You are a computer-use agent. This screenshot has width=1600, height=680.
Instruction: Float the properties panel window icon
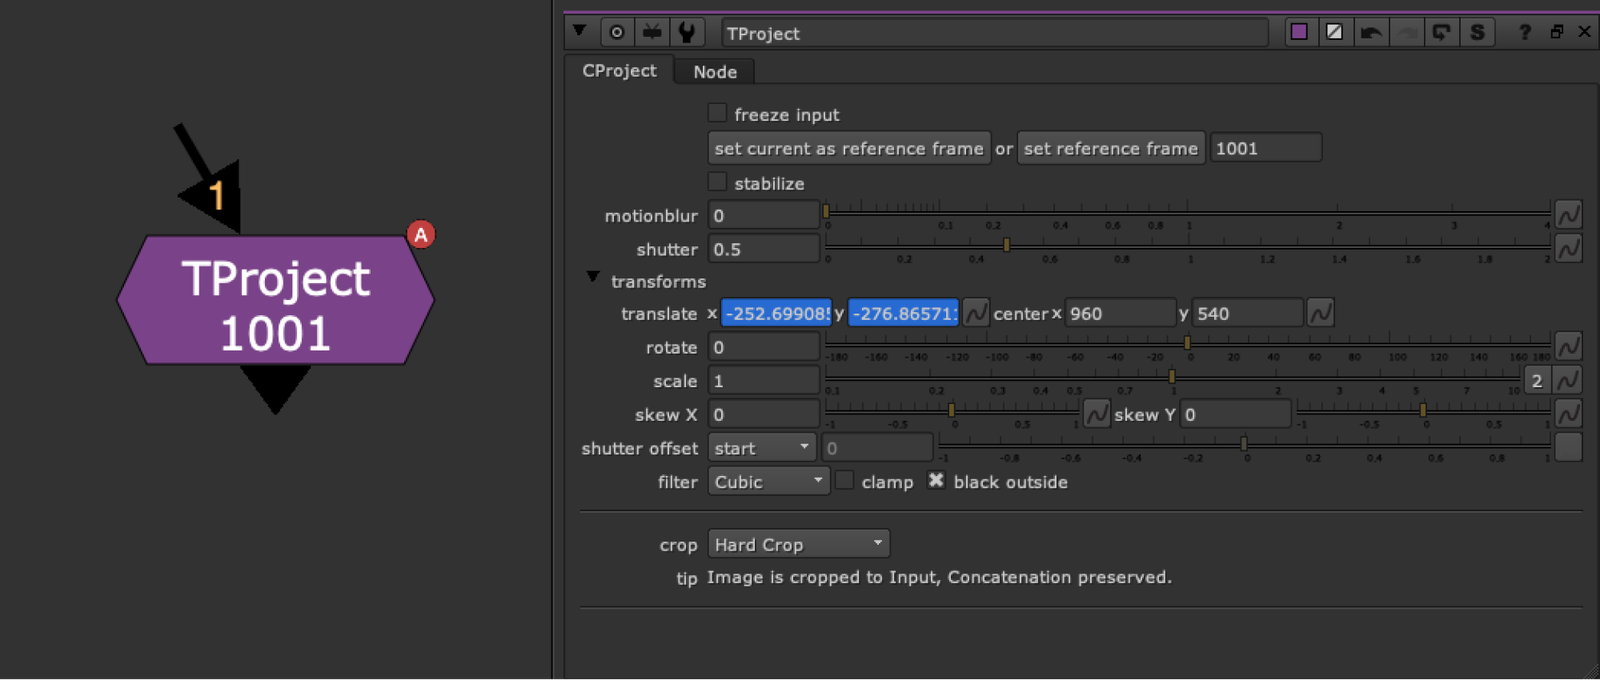[1557, 32]
